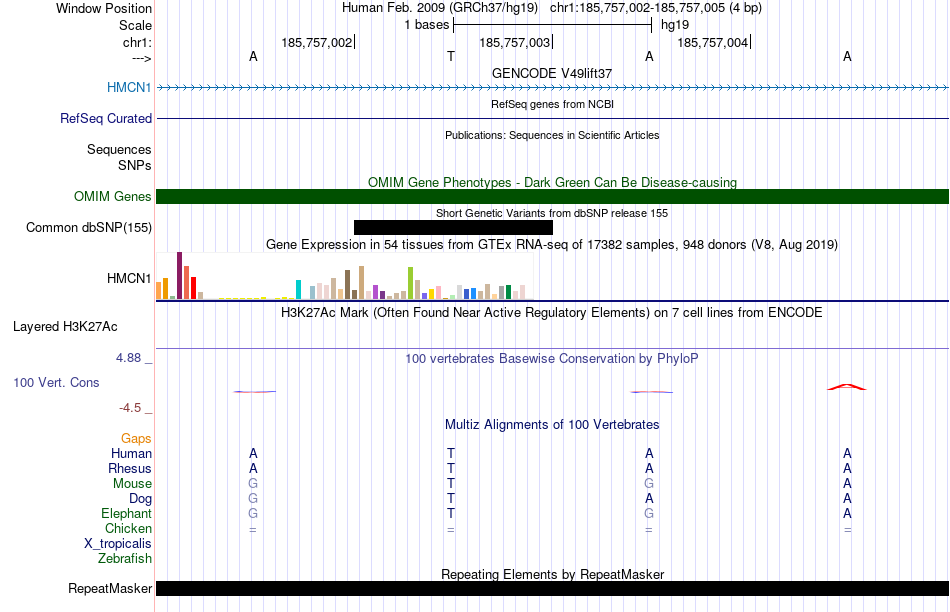The width and height of the screenshot is (950, 612).
Task: Click the cyan GTEx expression bar
Action: pyautogui.click(x=298, y=289)
